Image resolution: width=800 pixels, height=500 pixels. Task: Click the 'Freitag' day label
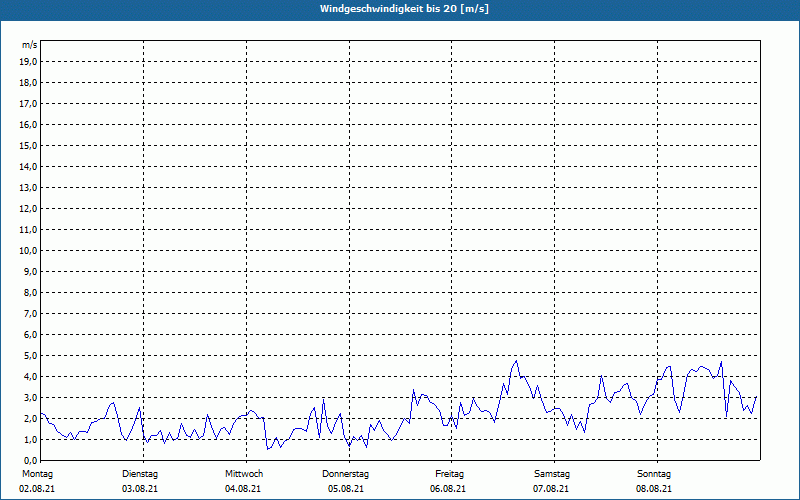click(x=449, y=474)
